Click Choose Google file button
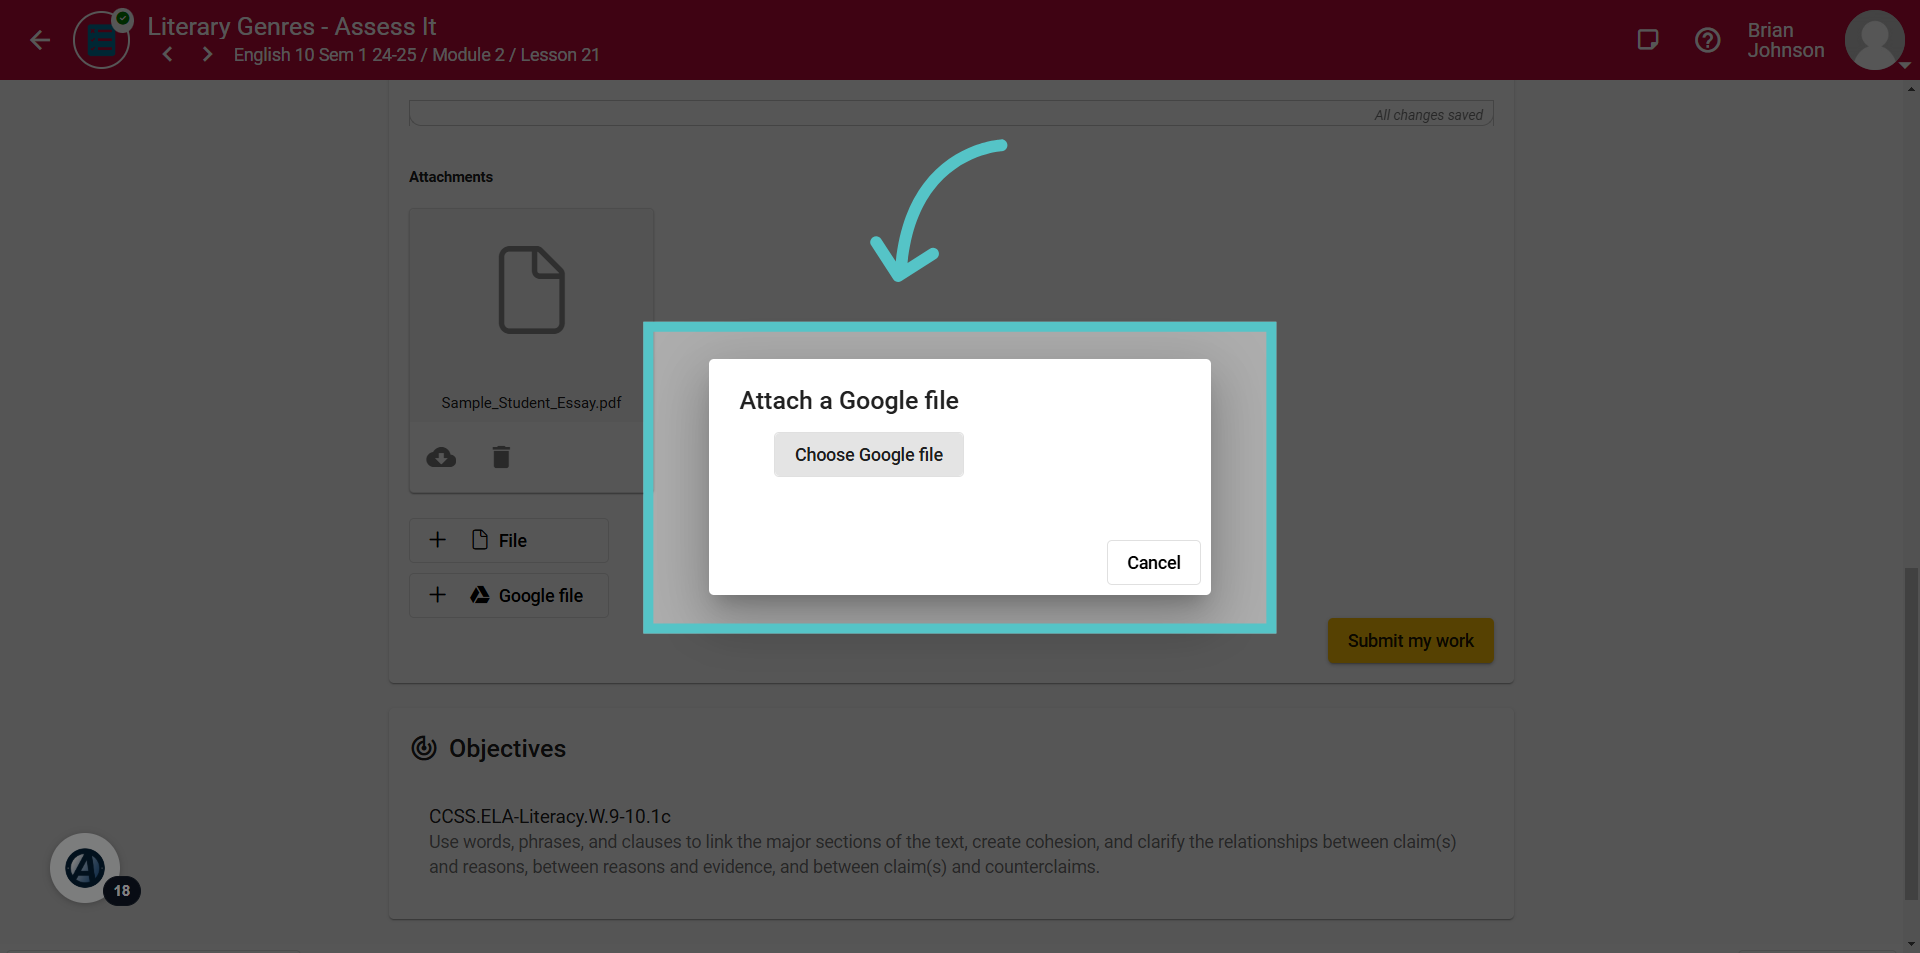Viewport: 1920px width, 953px height. [869, 455]
